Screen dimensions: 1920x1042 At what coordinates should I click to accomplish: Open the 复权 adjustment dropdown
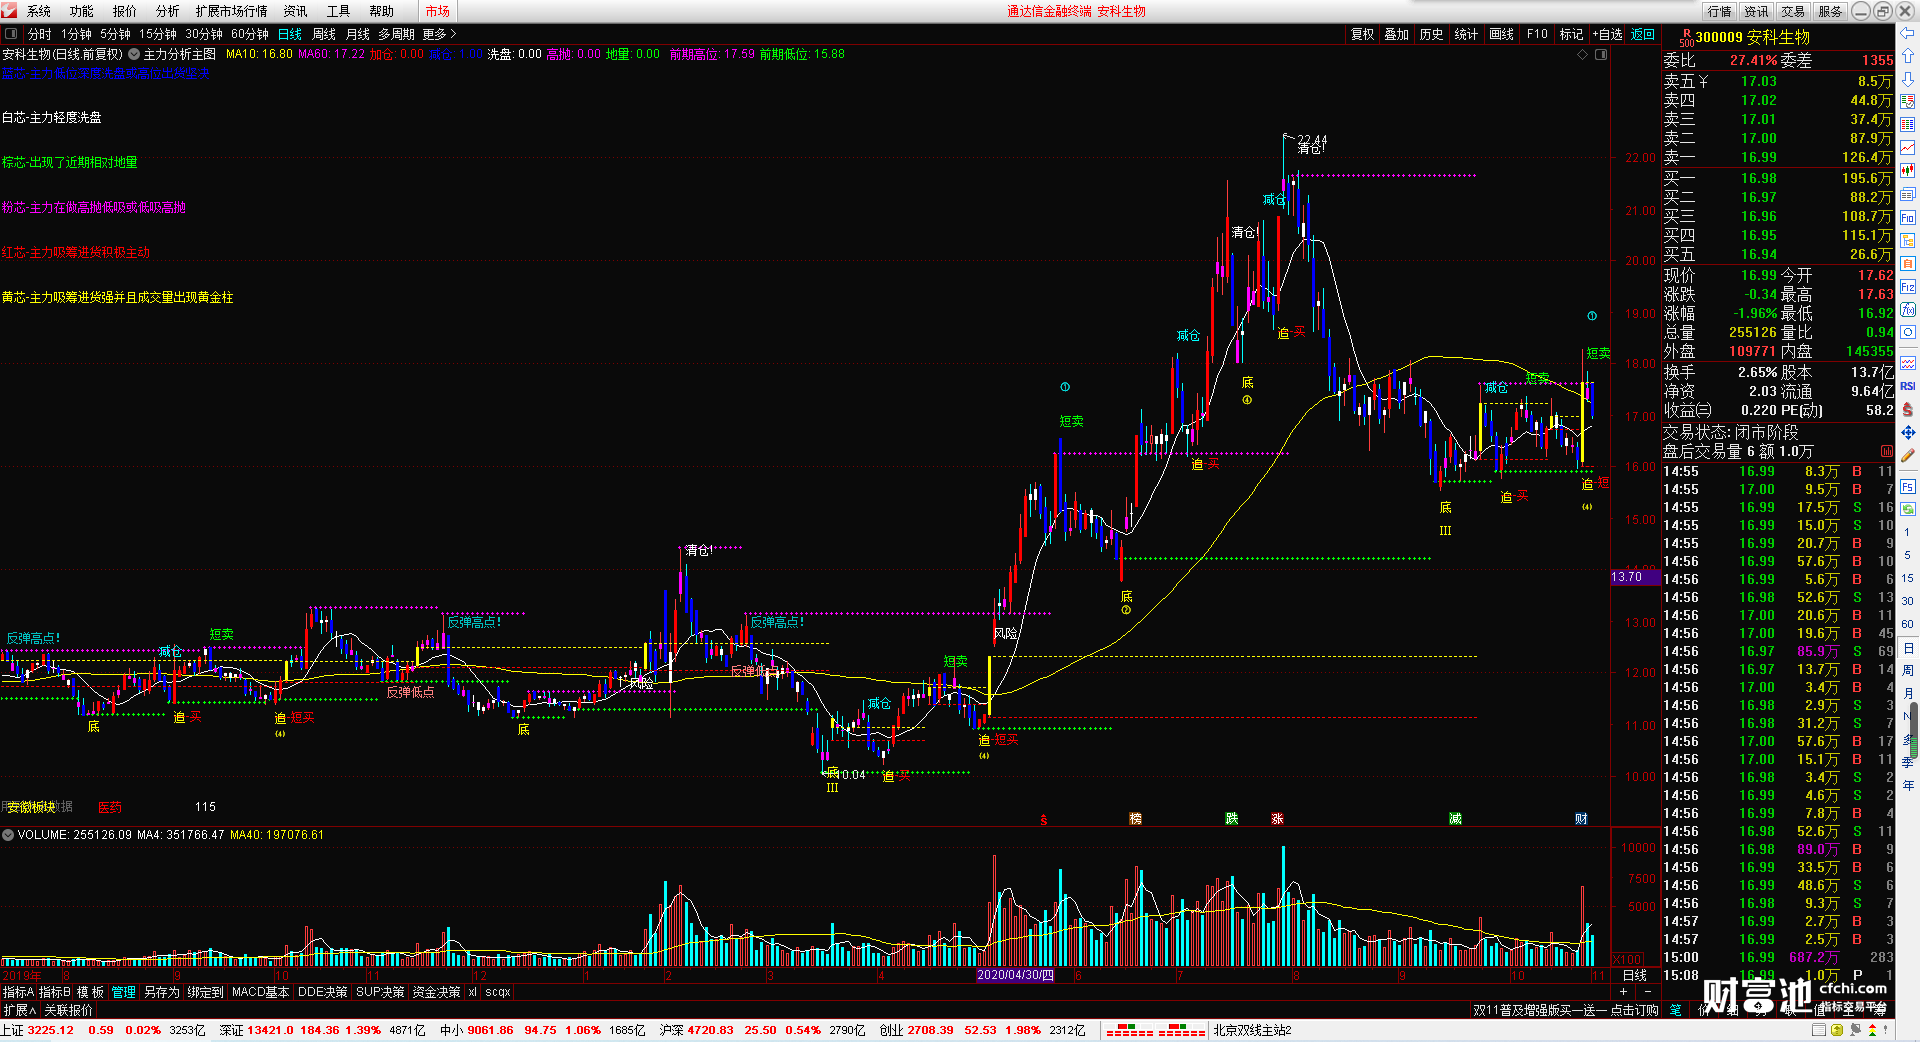click(1363, 34)
